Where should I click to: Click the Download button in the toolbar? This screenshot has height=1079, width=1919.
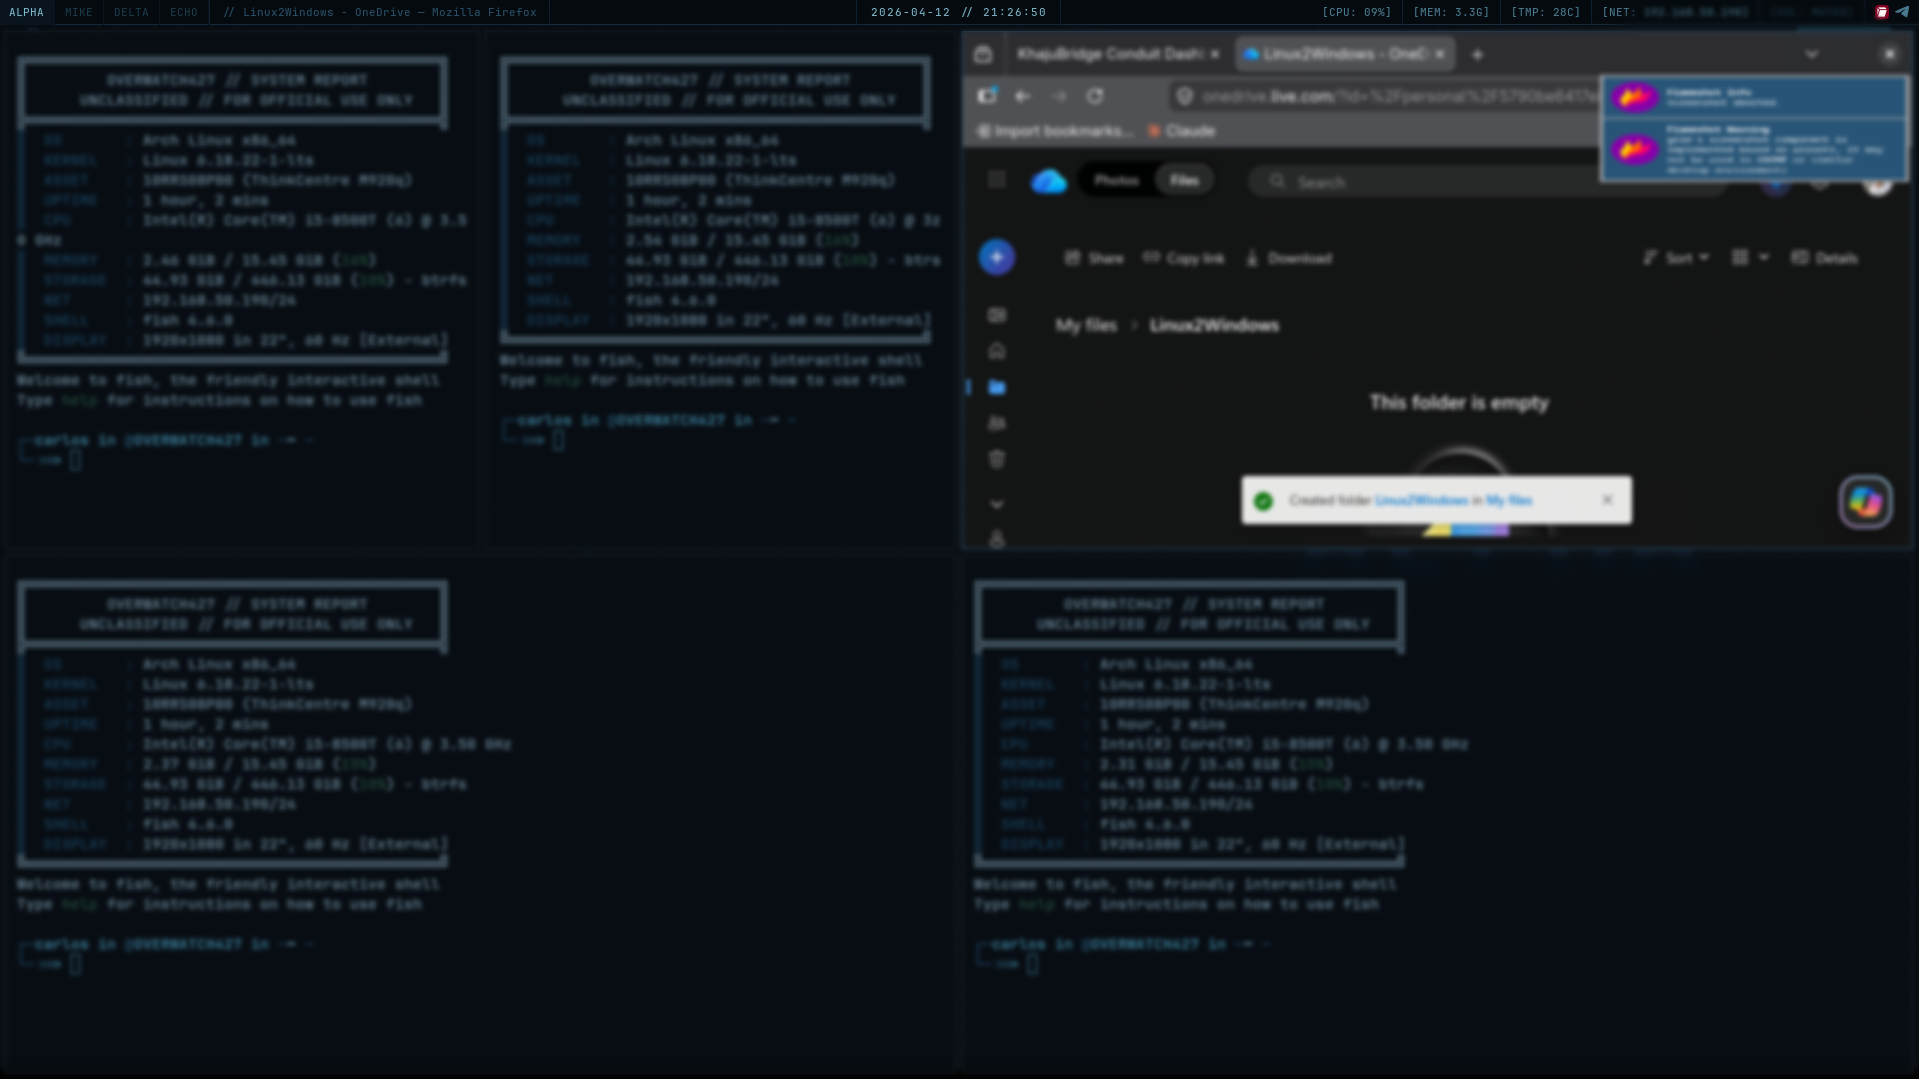click(x=1289, y=257)
